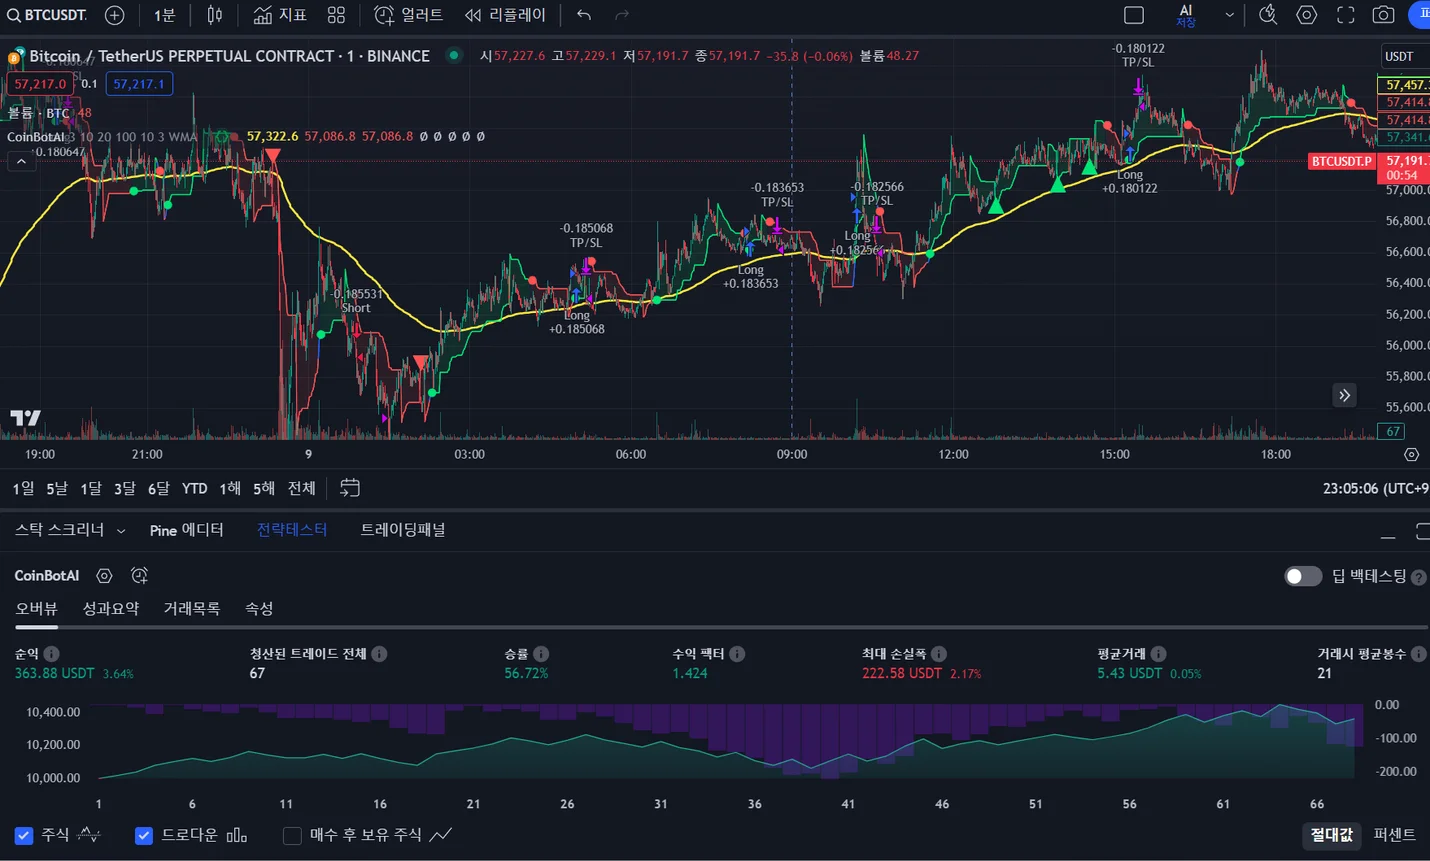Open the 지표 indicators dialog

pos(280,15)
